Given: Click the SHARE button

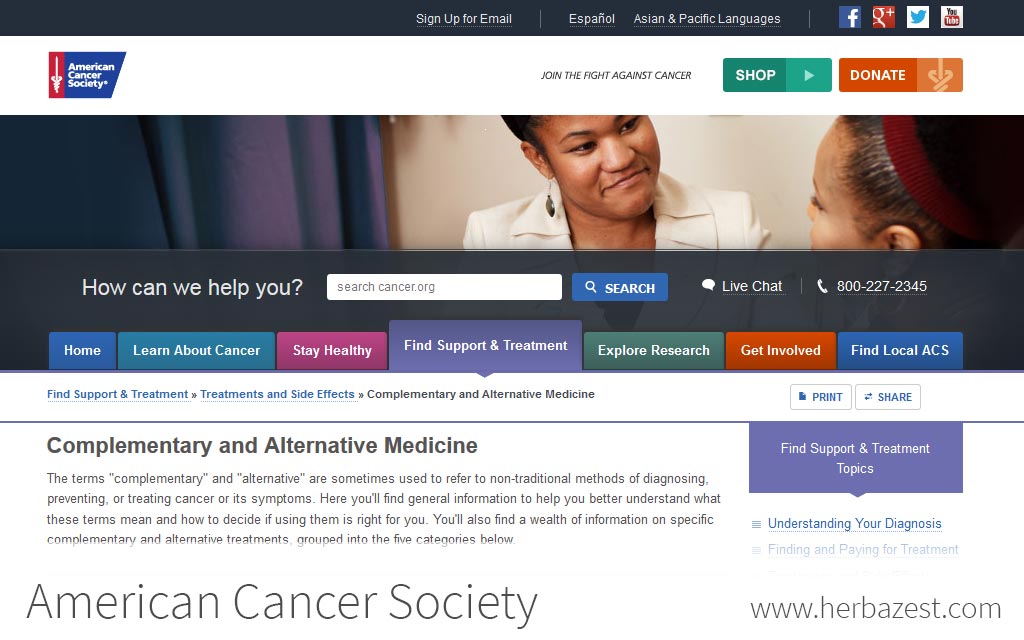Looking at the screenshot, I should pyautogui.click(x=888, y=397).
